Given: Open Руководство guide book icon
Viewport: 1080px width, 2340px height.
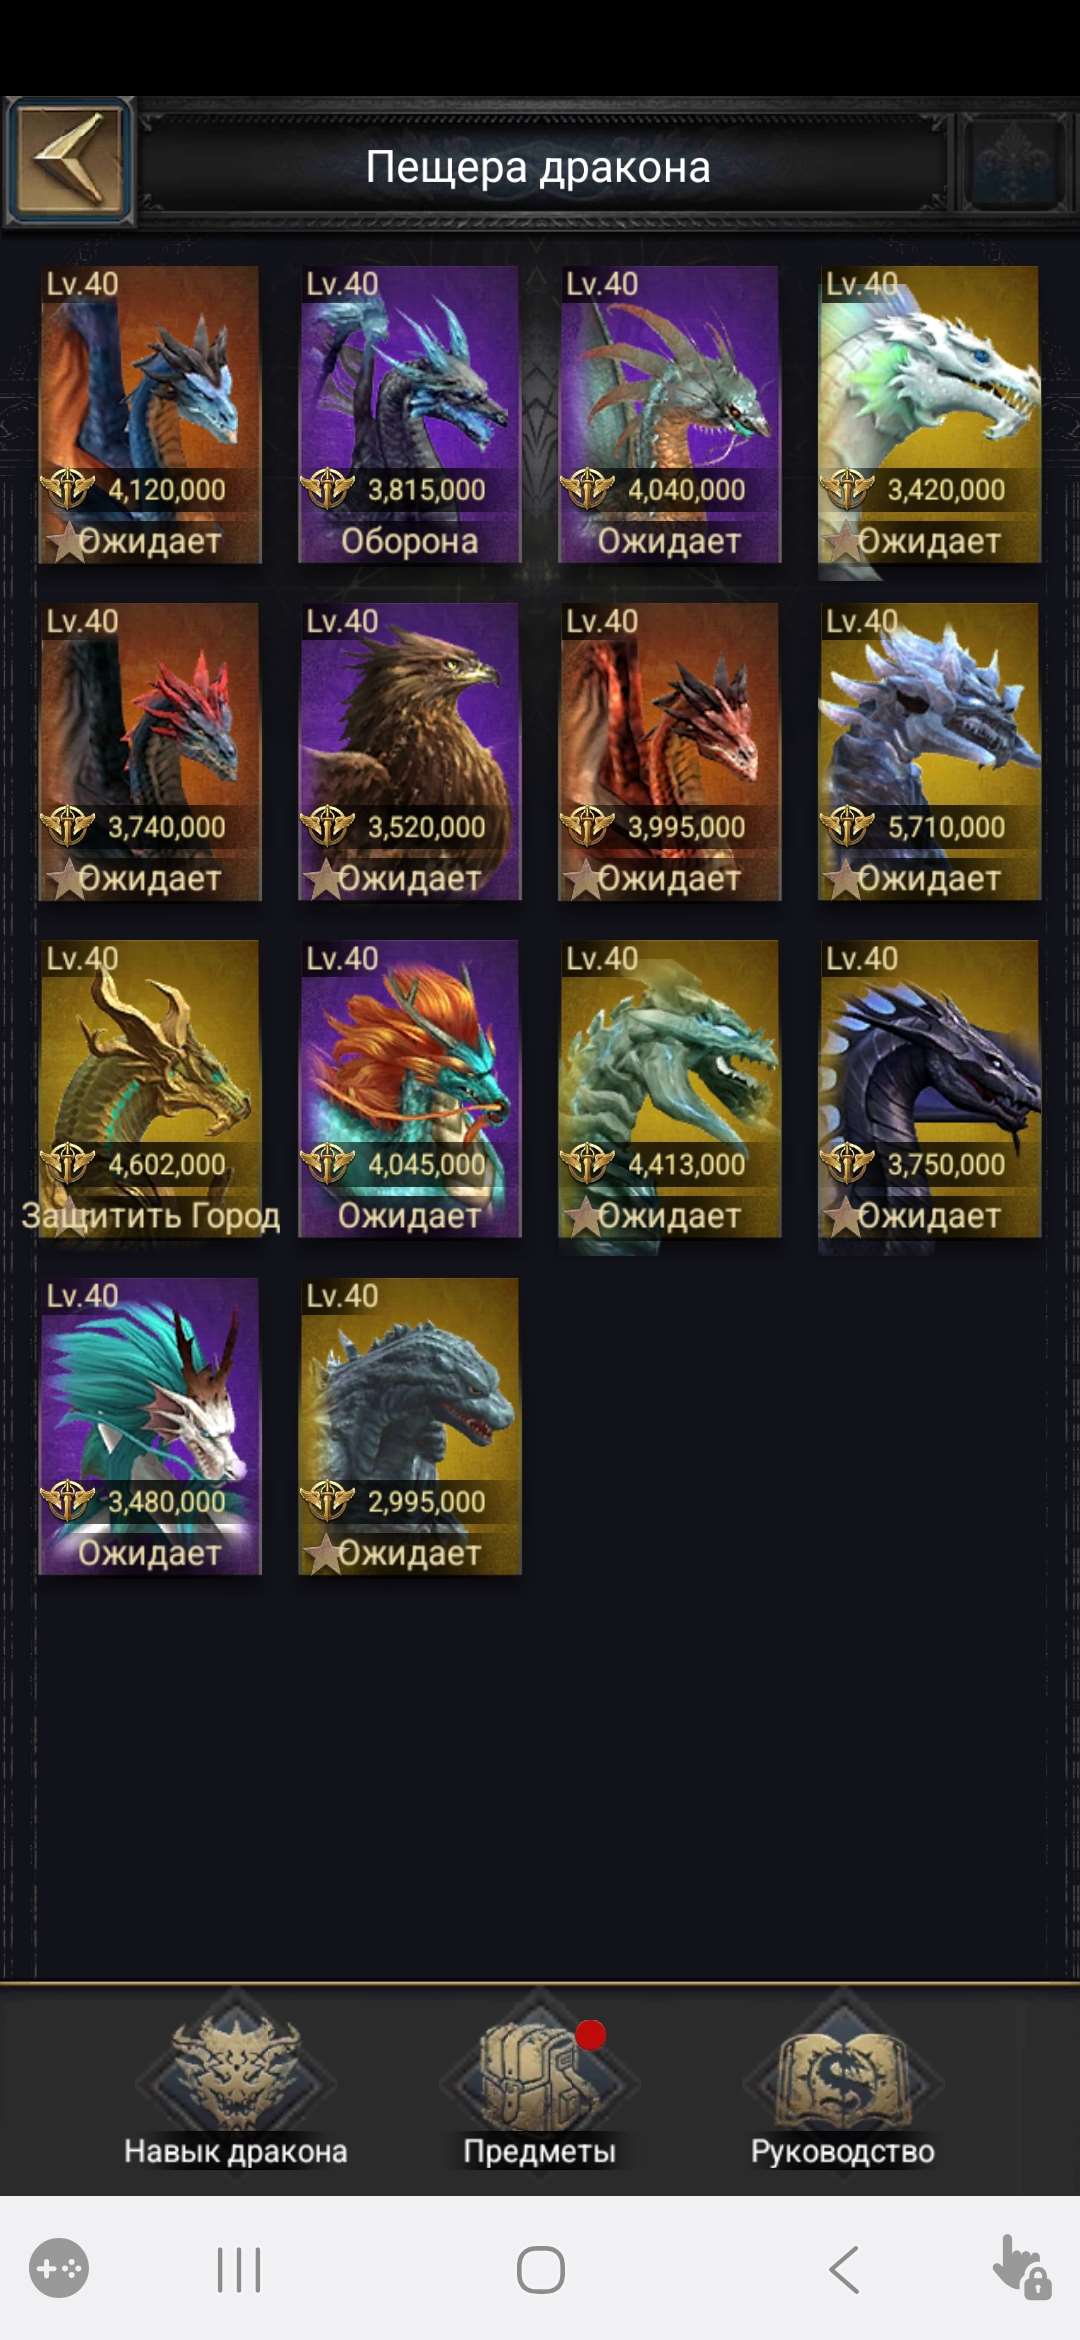Looking at the screenshot, I should tap(843, 2079).
